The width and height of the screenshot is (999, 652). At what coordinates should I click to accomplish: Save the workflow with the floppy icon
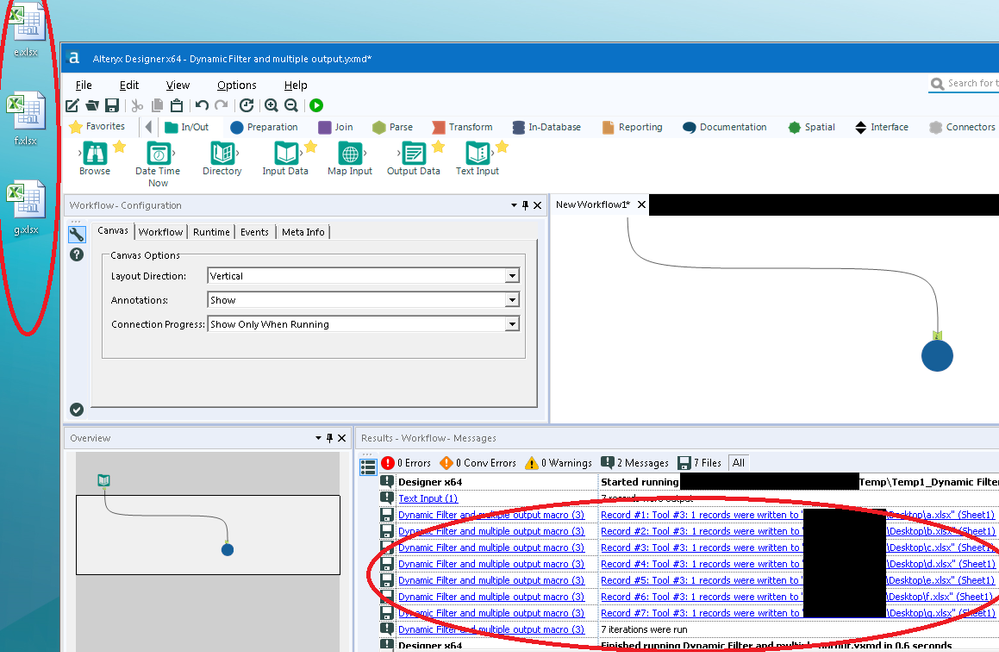coord(112,106)
